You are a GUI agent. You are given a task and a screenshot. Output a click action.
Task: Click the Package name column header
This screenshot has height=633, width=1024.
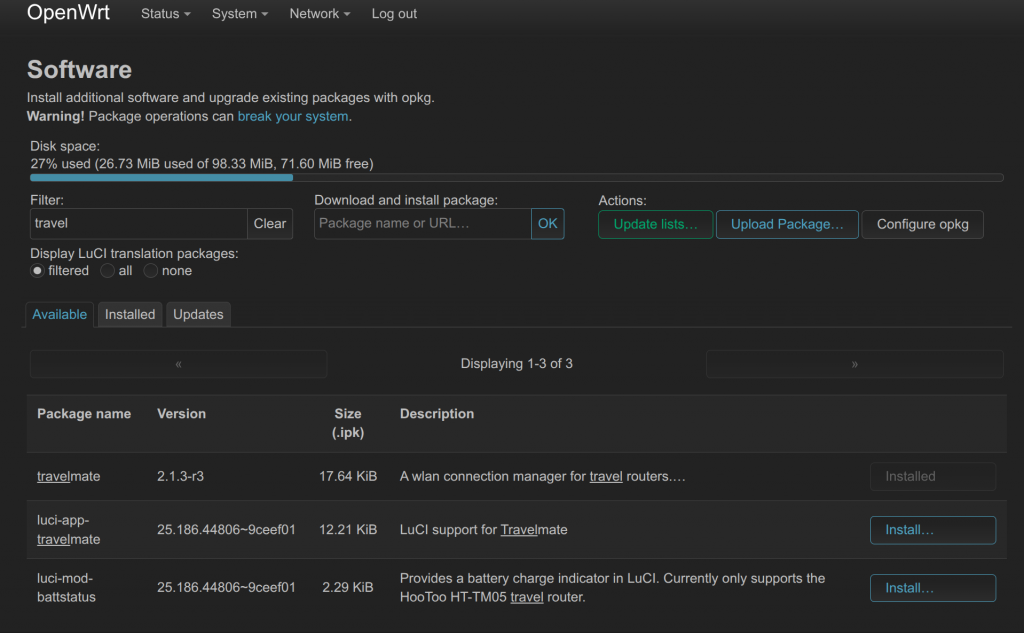[84, 414]
